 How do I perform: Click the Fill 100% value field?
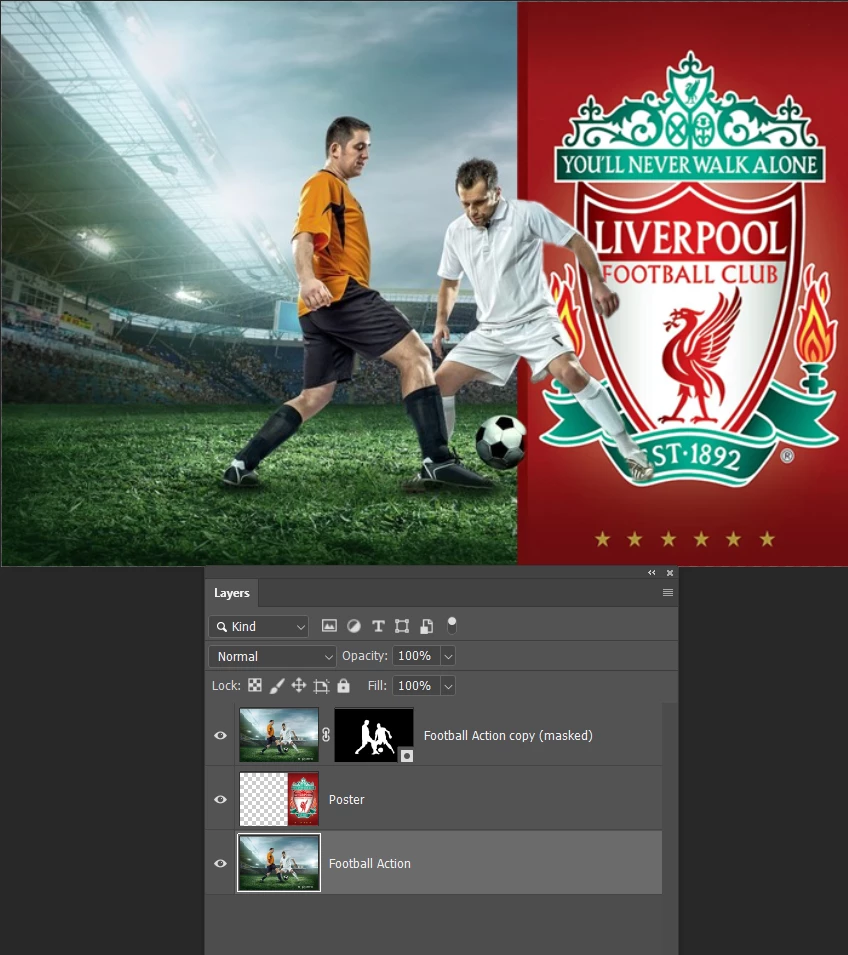tap(417, 686)
